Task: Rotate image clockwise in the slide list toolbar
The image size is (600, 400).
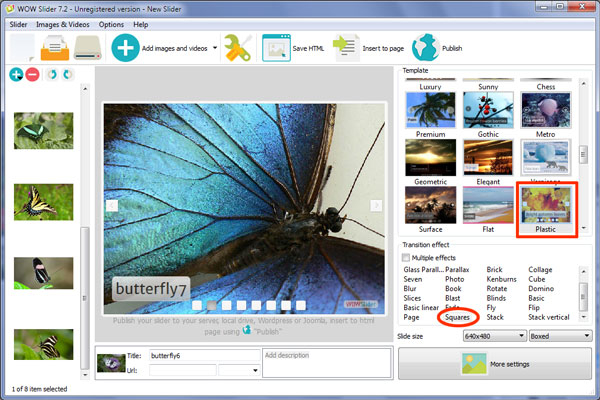Action: coord(67,74)
